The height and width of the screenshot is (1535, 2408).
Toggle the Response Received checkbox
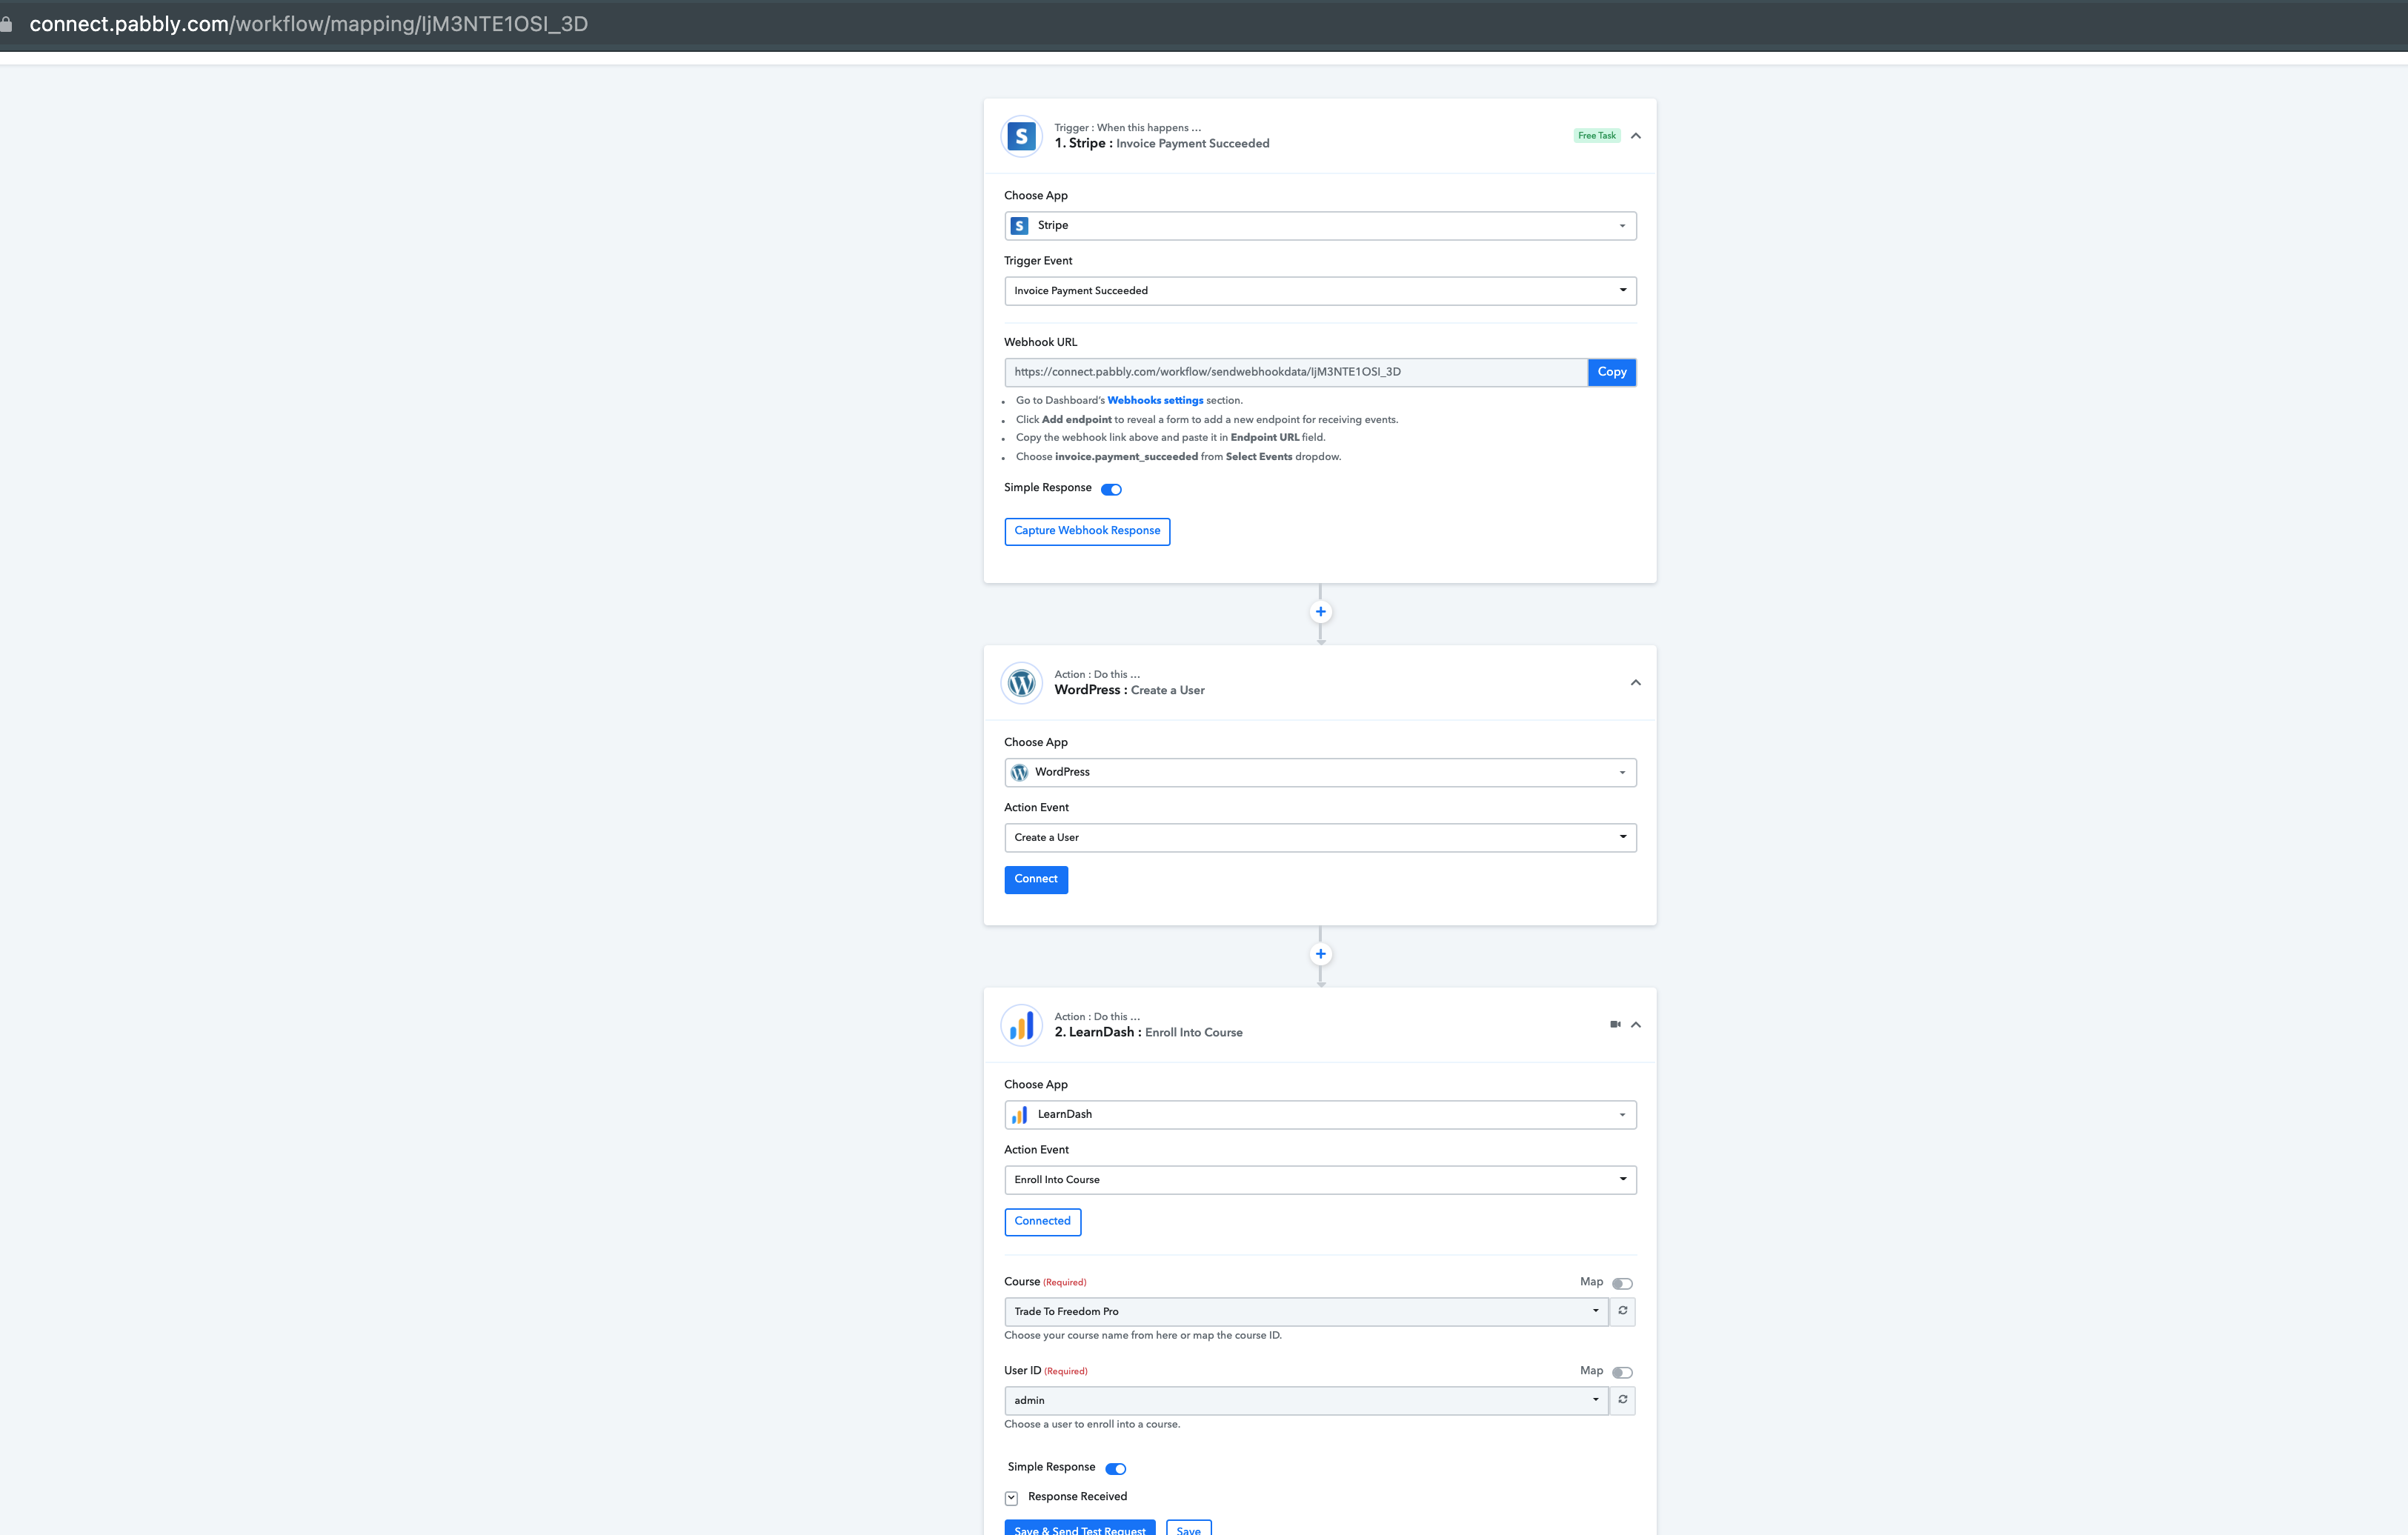(x=1011, y=1498)
